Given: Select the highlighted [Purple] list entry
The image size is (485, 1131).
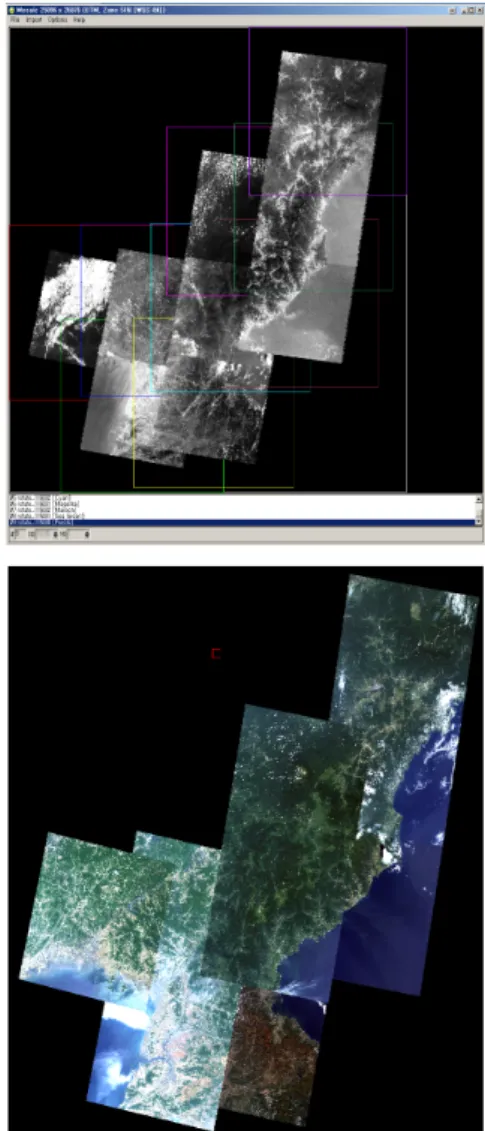Looking at the screenshot, I should pos(244,522).
